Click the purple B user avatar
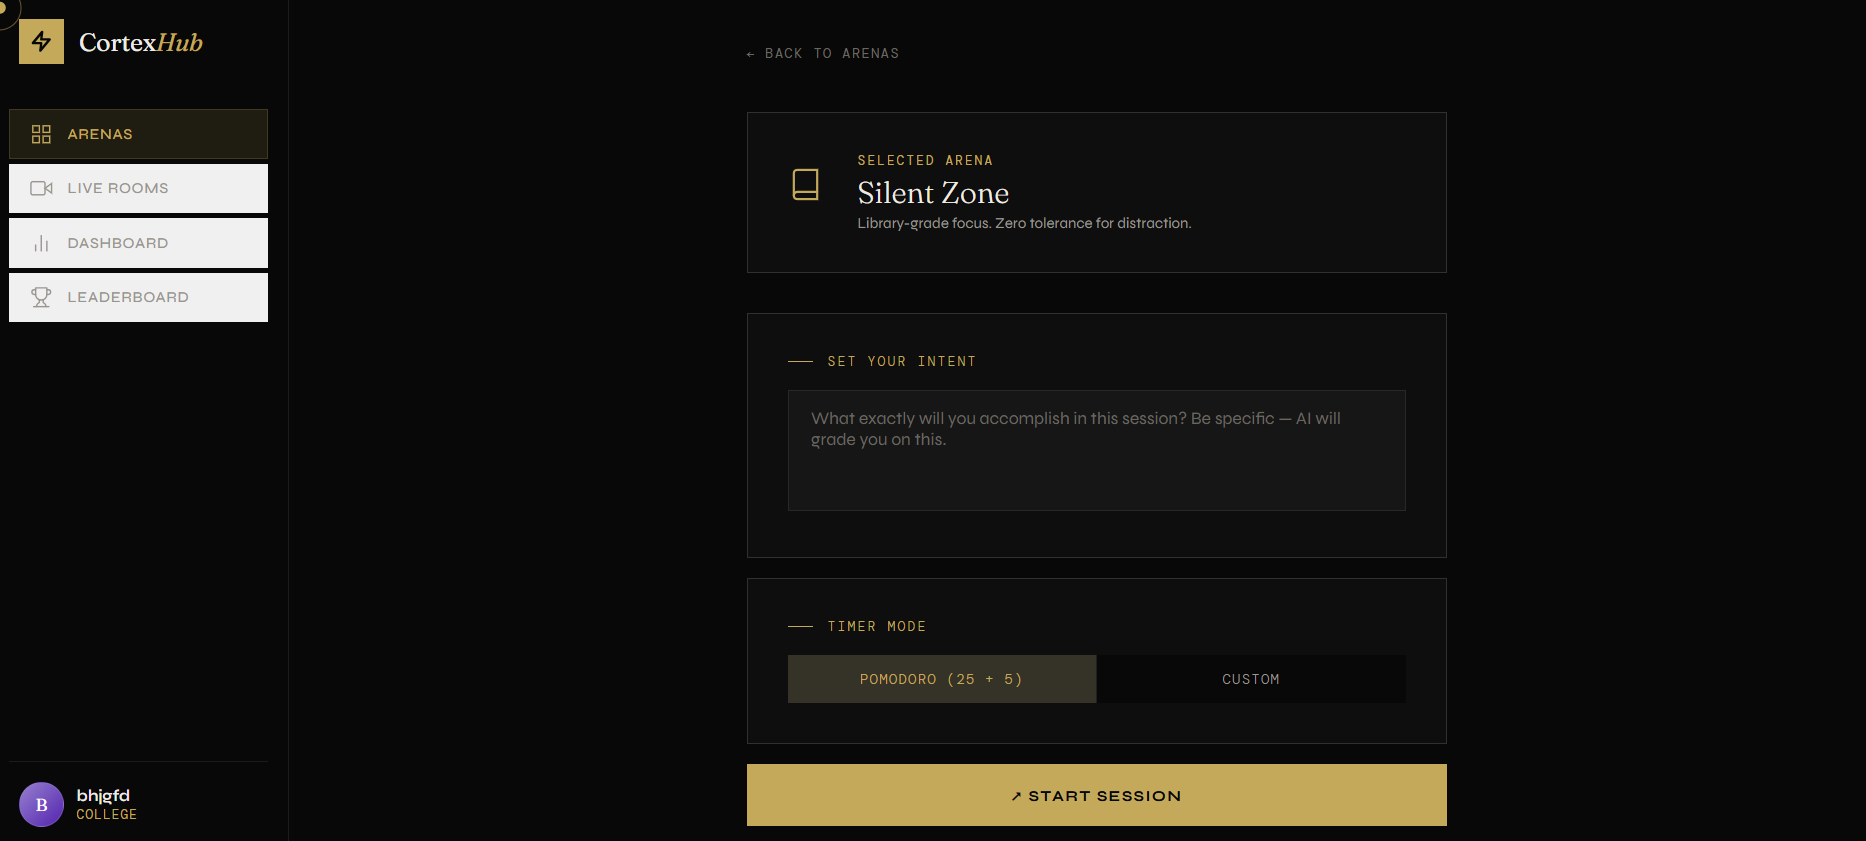This screenshot has height=841, width=1866. point(41,804)
